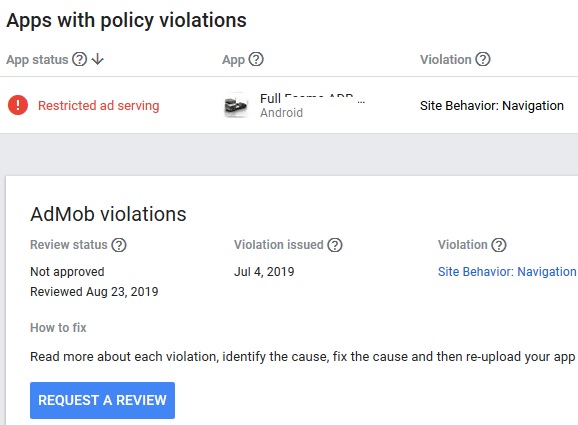Image resolution: width=578 pixels, height=425 pixels.
Task: Click the red restricted ad serving alert icon
Action: click(x=18, y=105)
